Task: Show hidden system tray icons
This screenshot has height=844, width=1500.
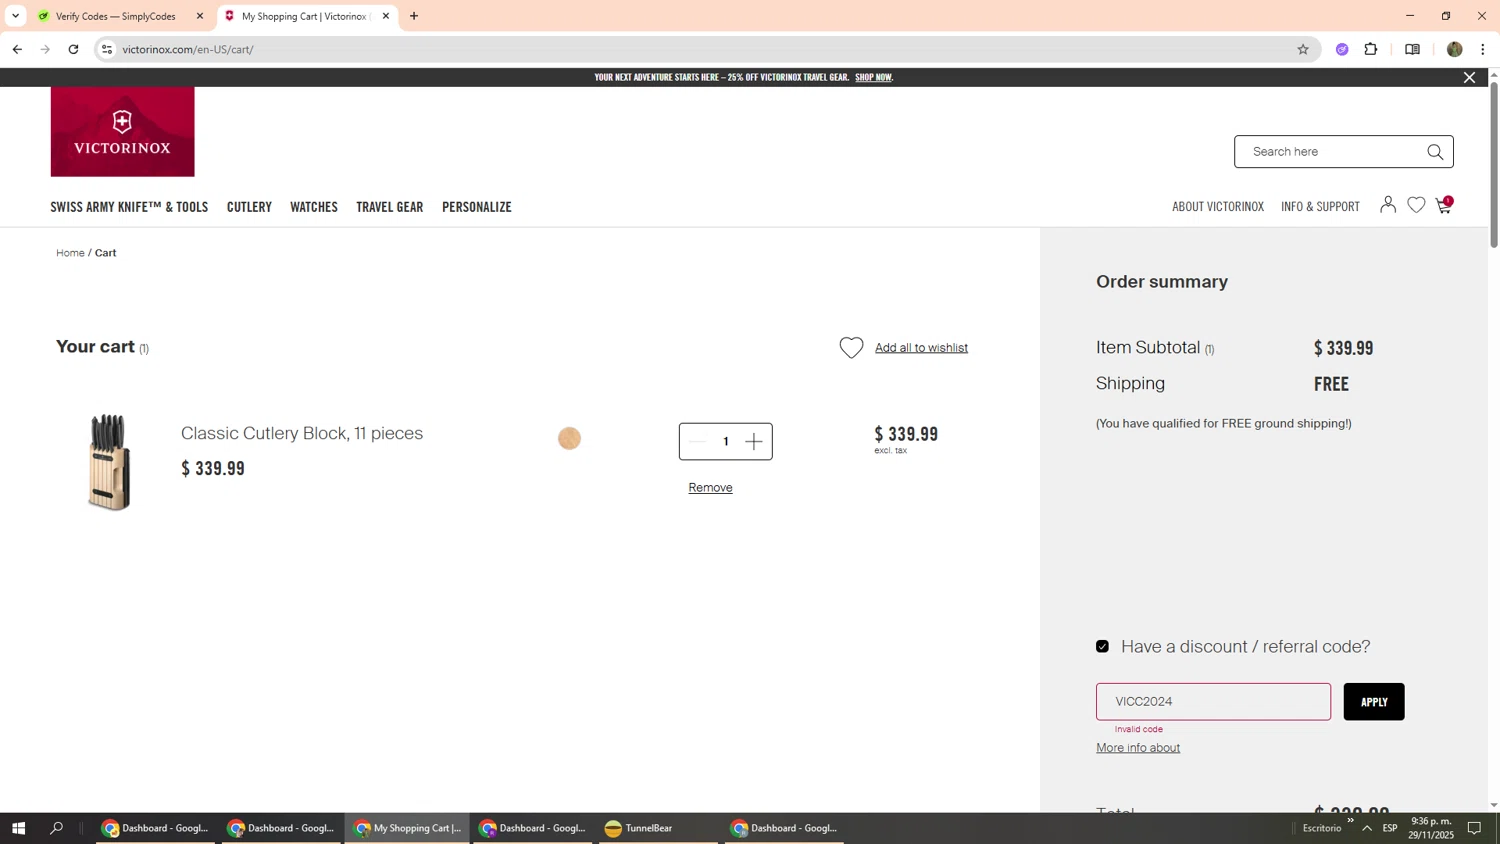Action: pyautogui.click(x=1367, y=828)
